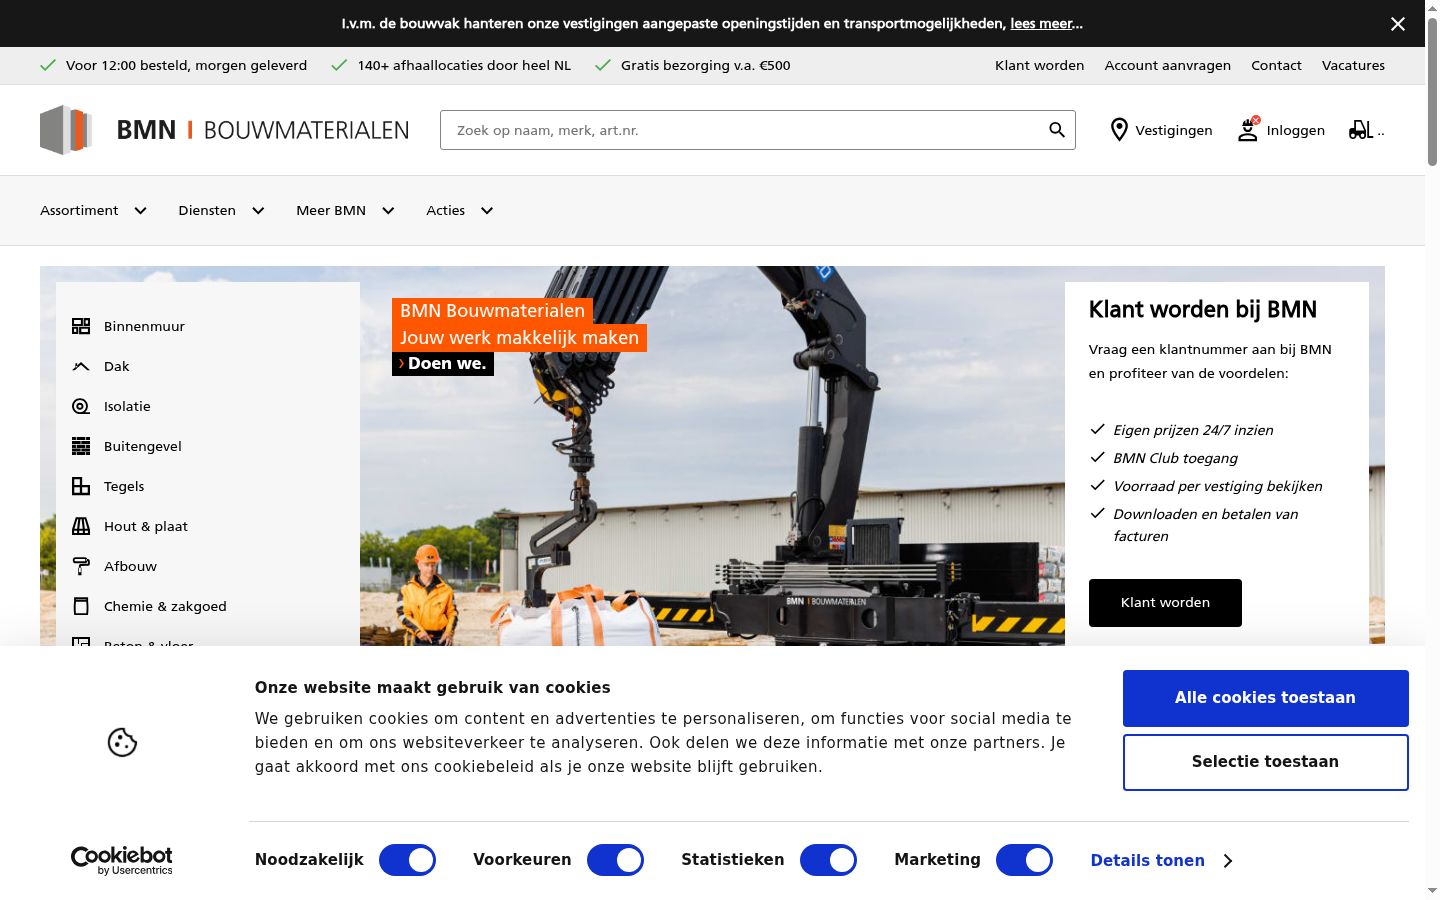The image size is (1440, 900).
Task: Click the Hout & plaat icon
Action: pos(81,526)
